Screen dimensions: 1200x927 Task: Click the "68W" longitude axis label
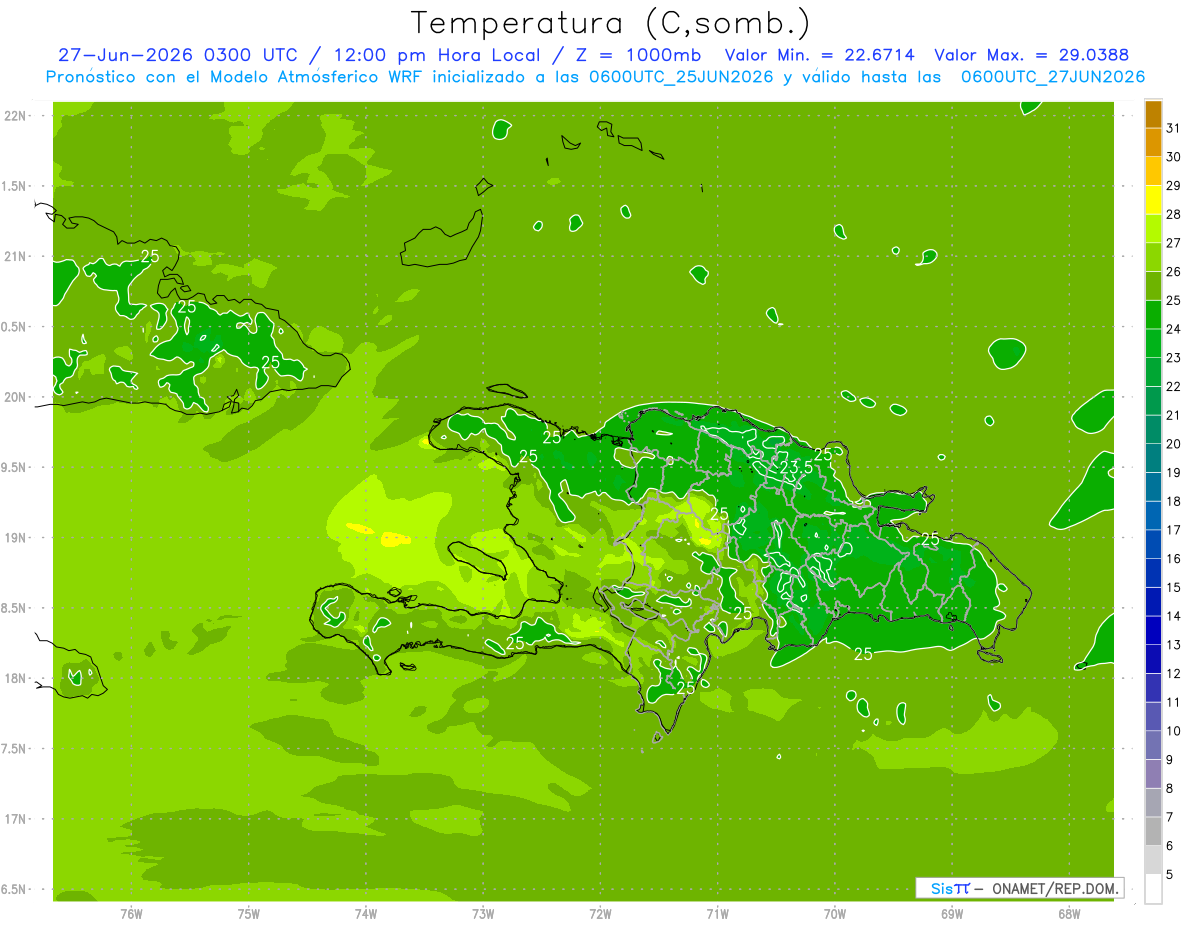click(1069, 914)
